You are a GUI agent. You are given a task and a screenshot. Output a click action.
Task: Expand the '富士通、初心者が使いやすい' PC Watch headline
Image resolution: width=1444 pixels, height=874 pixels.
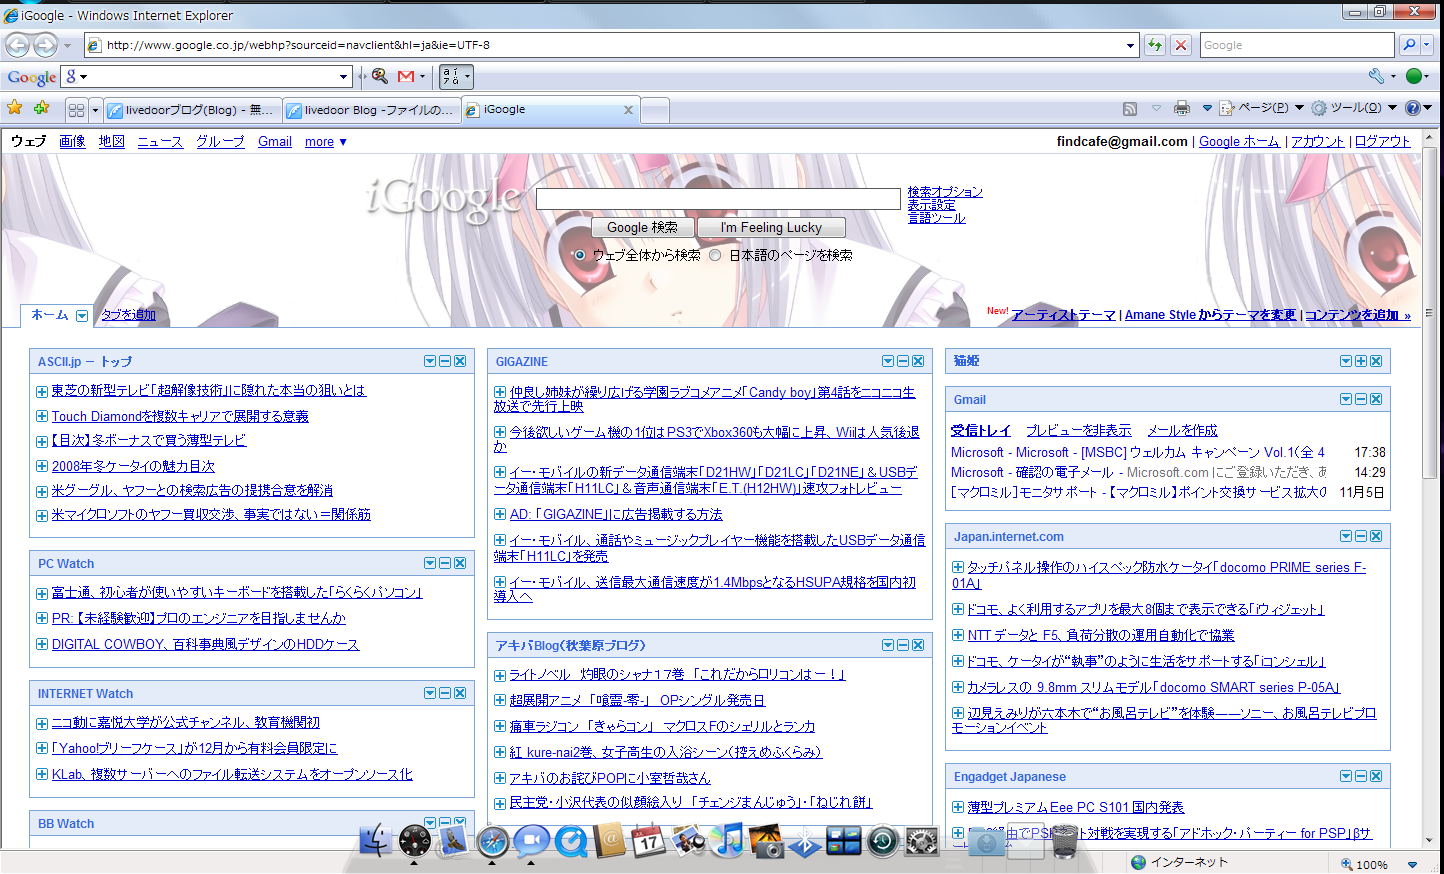coord(42,593)
